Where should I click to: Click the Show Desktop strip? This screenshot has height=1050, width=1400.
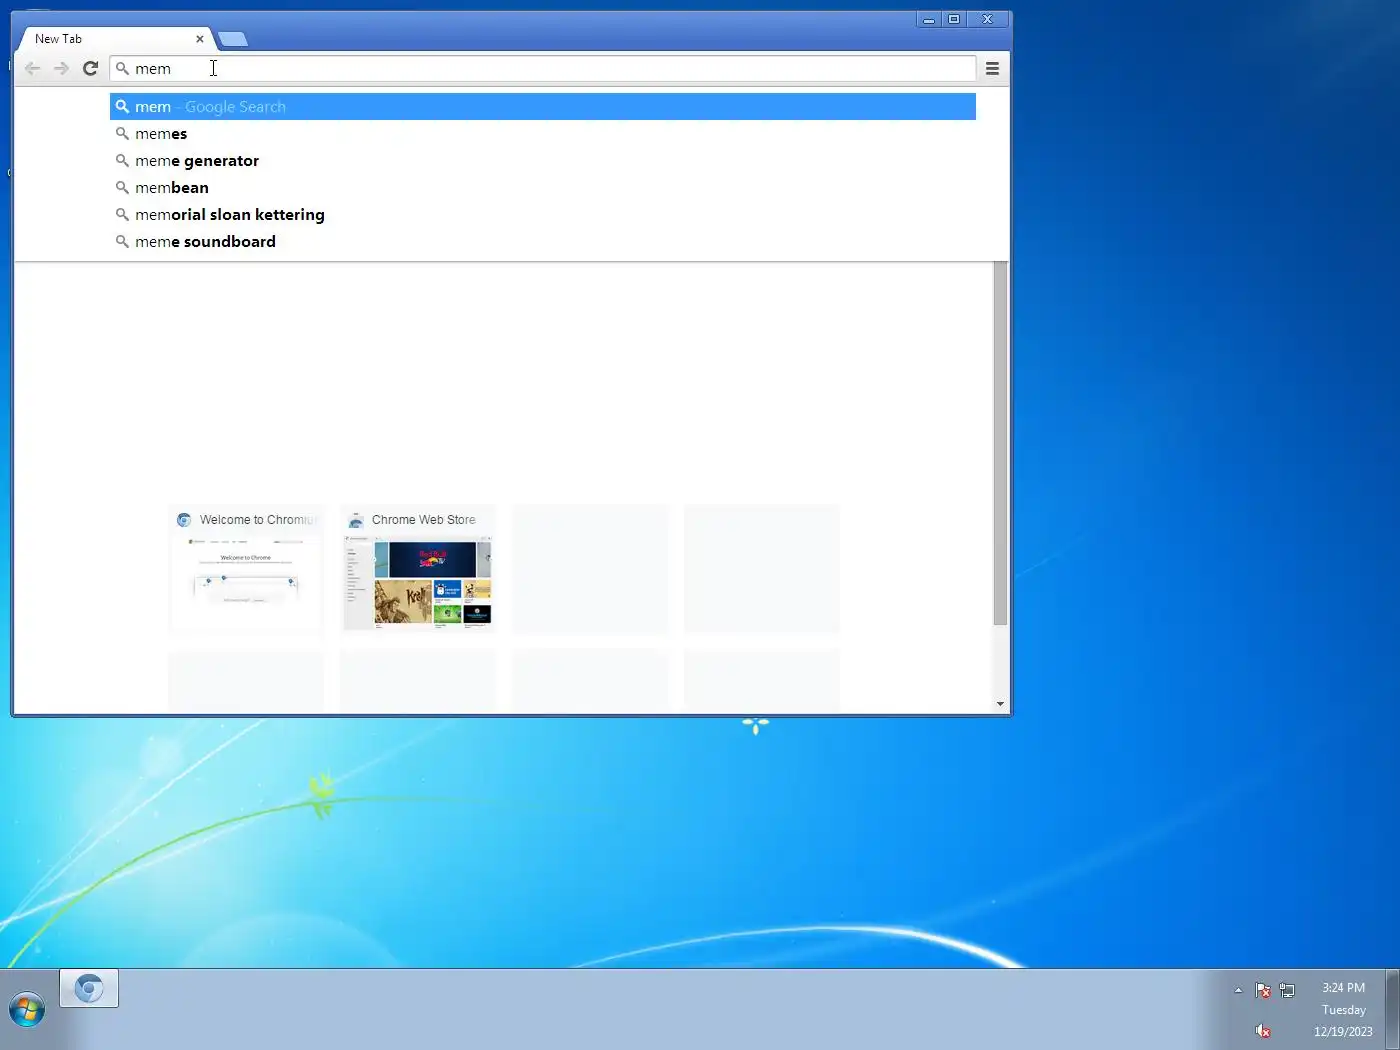tap(1392, 1009)
